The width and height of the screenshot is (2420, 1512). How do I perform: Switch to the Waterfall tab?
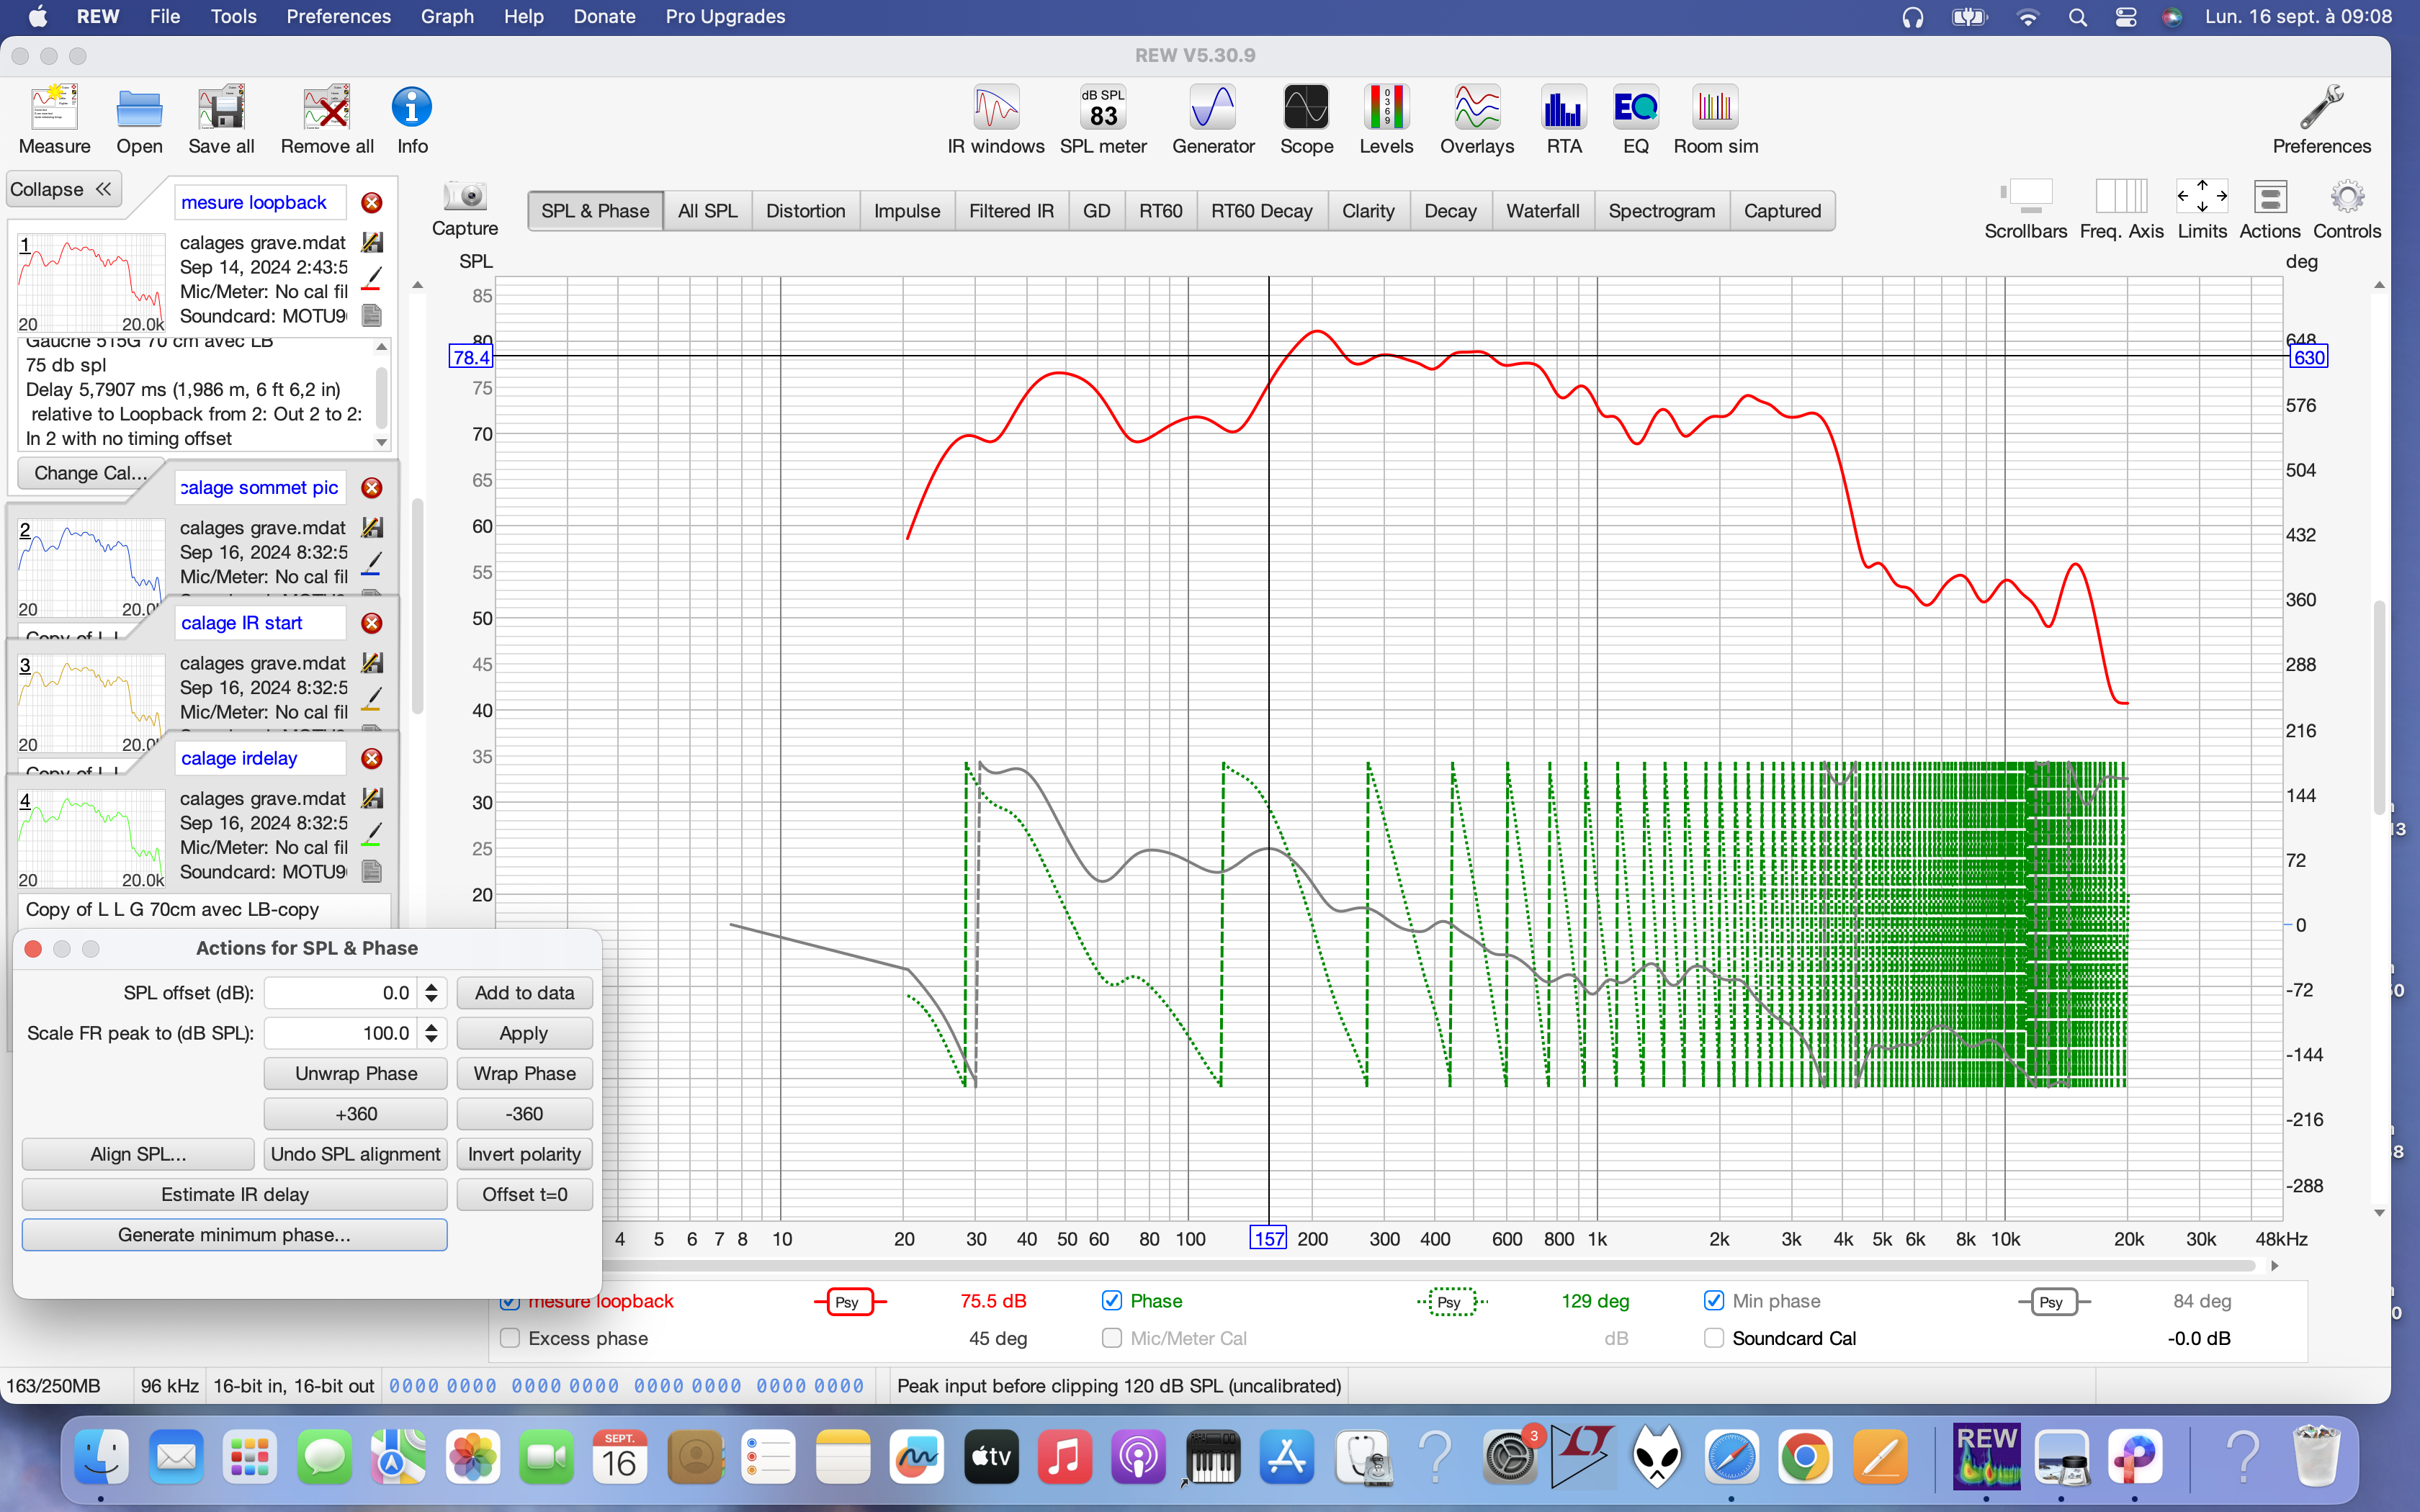(1542, 211)
